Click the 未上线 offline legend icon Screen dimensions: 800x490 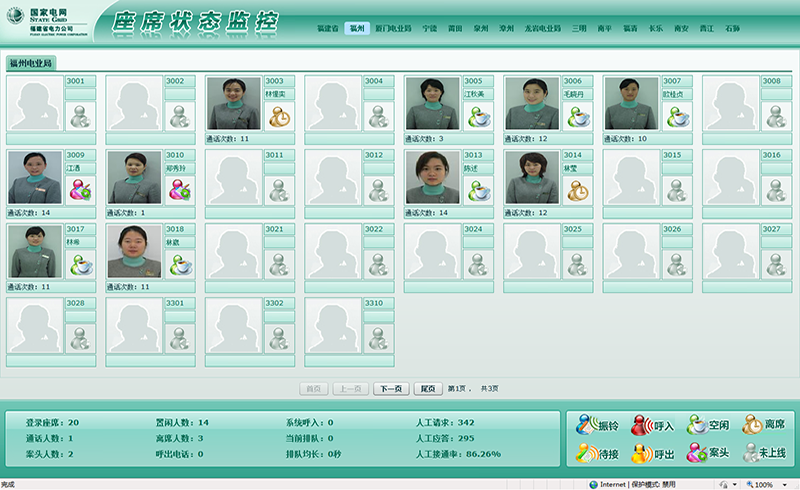751,453
